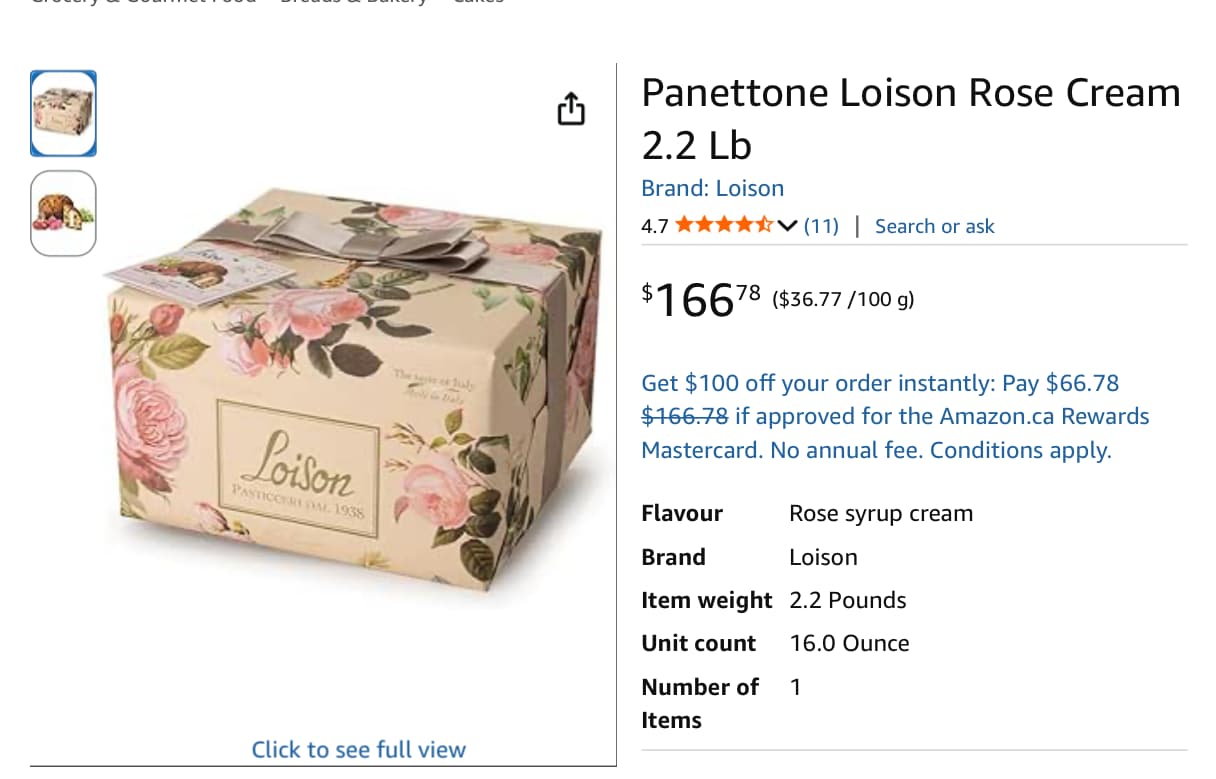
Task: Click the Search or ask link
Action: (x=934, y=226)
